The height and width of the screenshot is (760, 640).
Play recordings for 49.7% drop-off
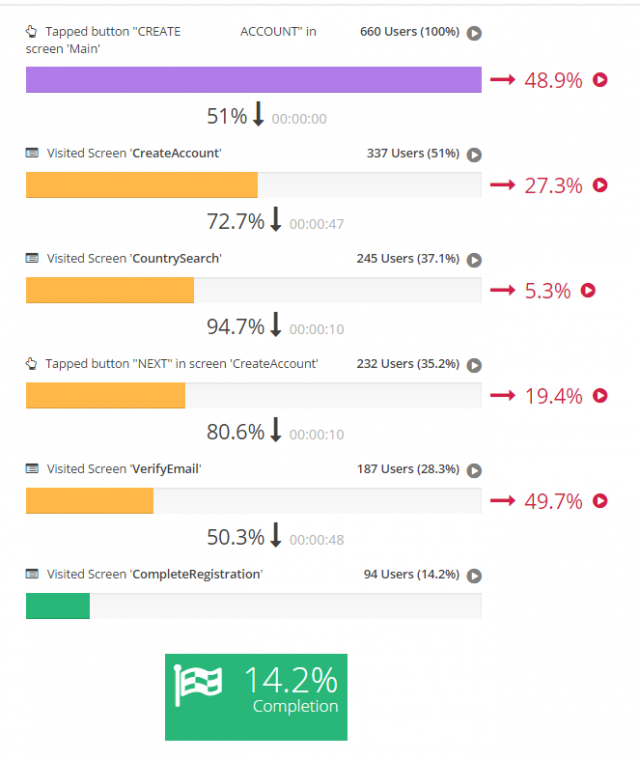pyautogui.click(x=600, y=501)
